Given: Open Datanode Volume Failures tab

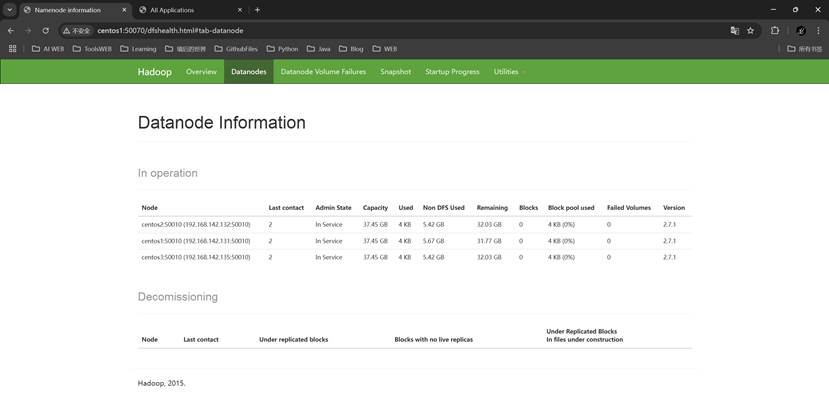Looking at the screenshot, I should click(323, 71).
